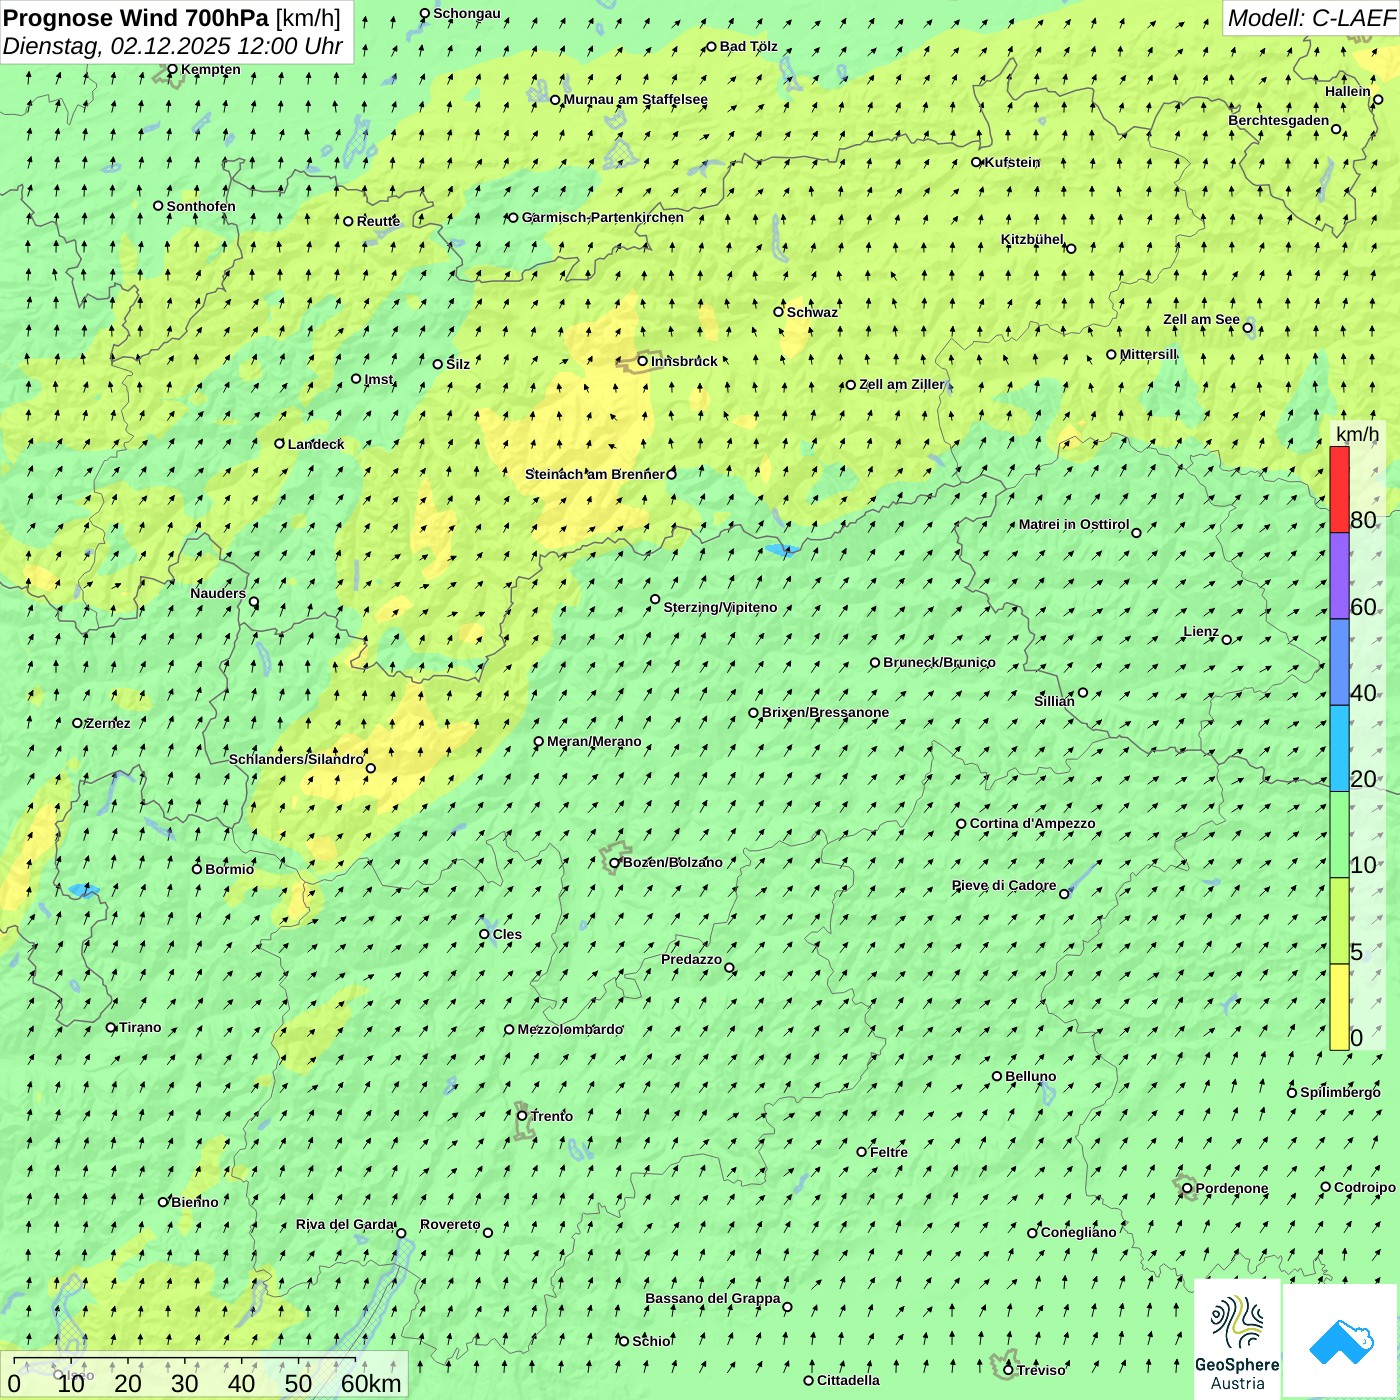Click the Zell am See marker
The height and width of the screenshot is (1400, 1400).
pos(1247,328)
